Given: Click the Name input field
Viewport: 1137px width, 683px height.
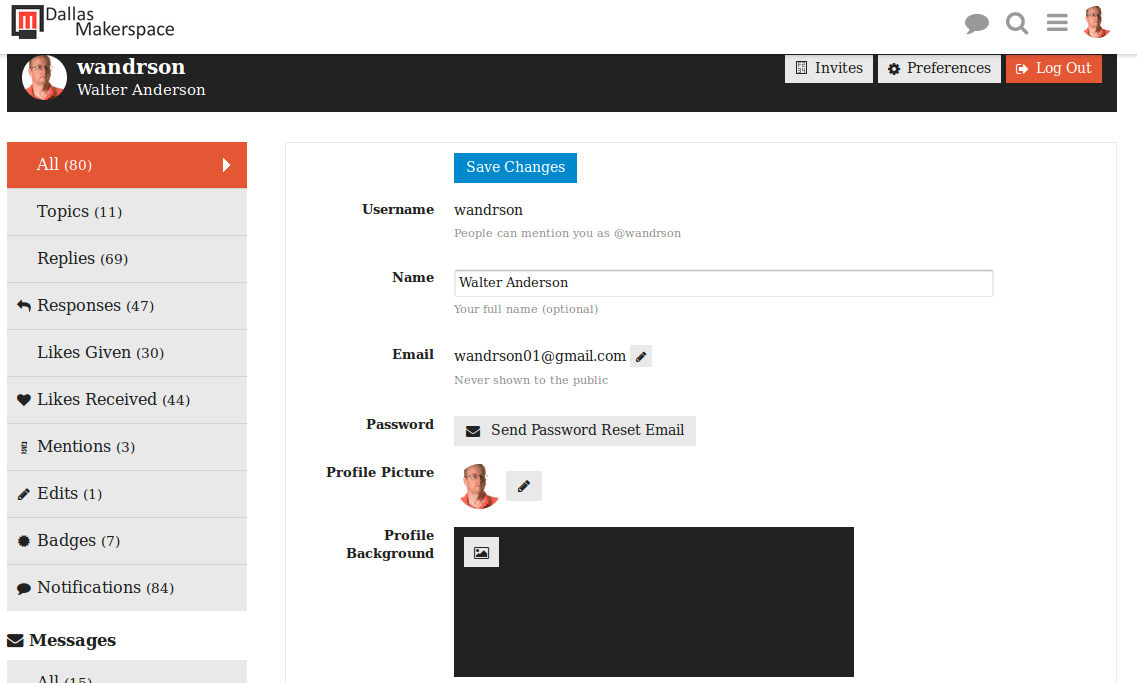Looking at the screenshot, I should click(x=724, y=283).
